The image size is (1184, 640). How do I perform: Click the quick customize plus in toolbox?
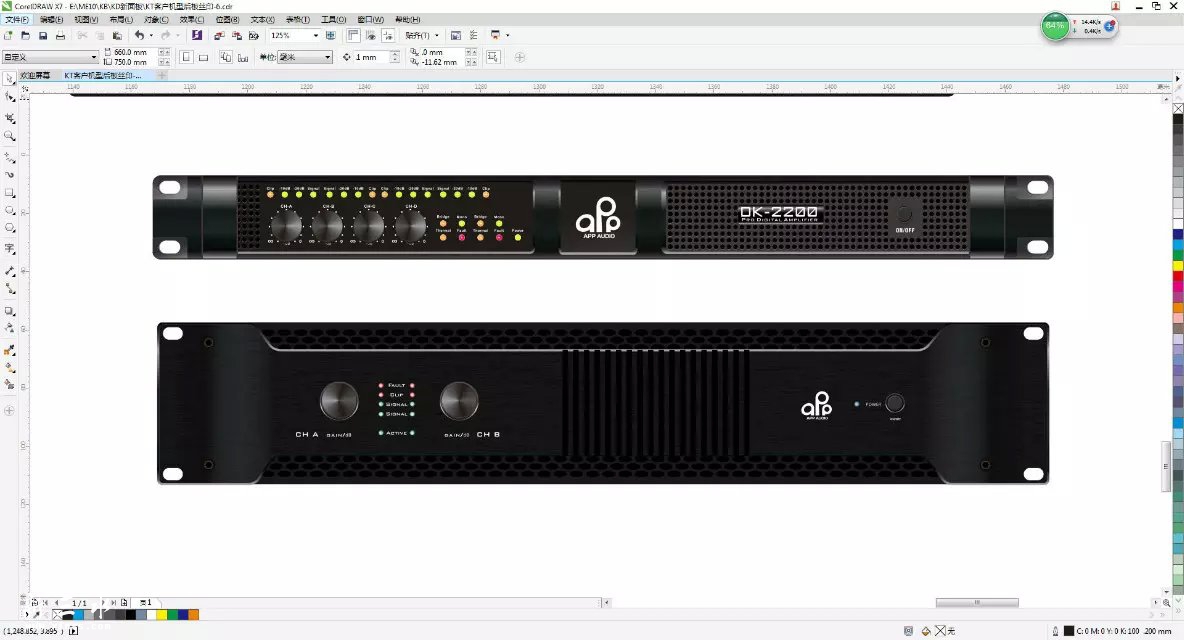tap(10, 411)
